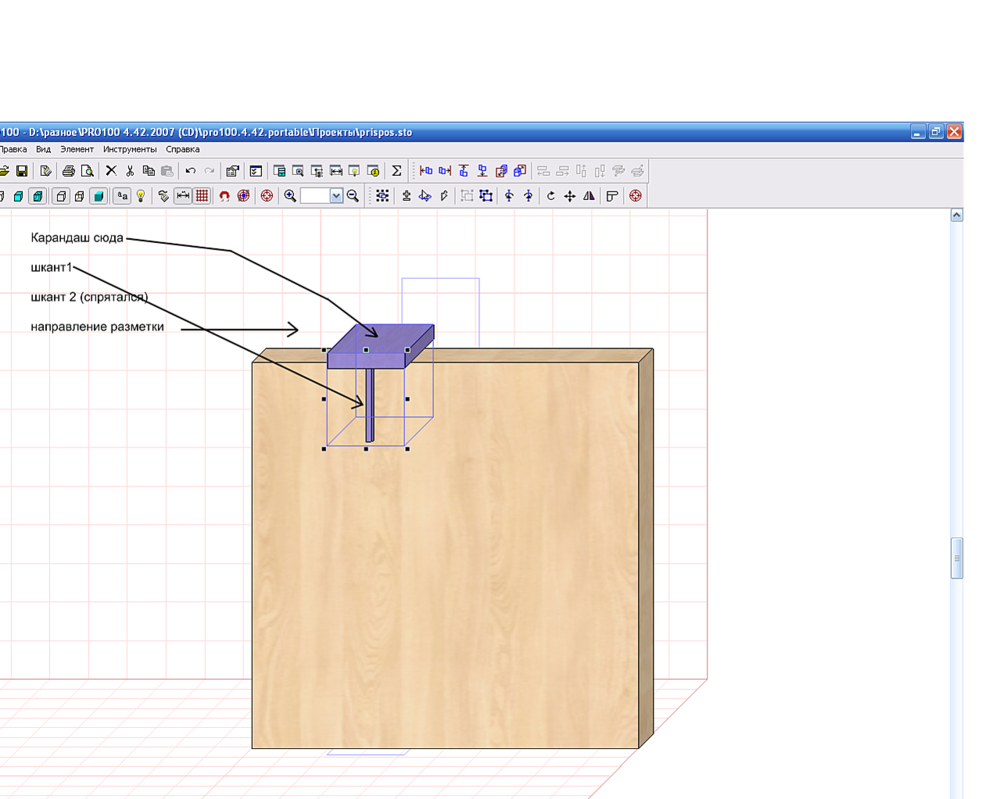1000x799 pixels.
Task: Toggle the lightbulb shading button
Action: point(141,196)
